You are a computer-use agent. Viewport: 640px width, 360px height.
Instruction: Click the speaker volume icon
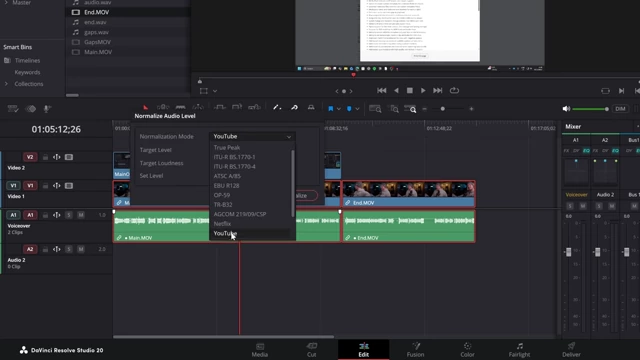(566, 109)
